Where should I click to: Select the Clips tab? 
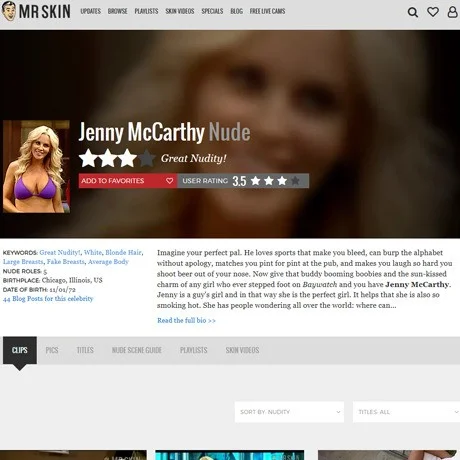20,350
